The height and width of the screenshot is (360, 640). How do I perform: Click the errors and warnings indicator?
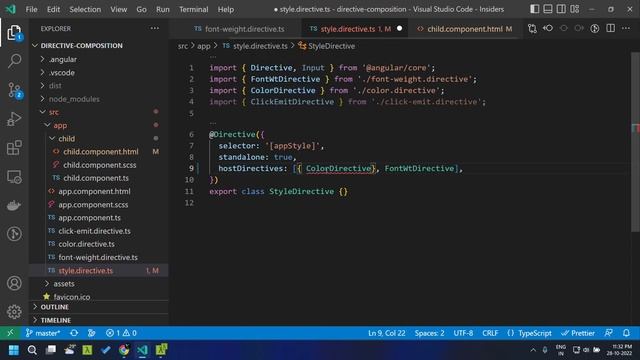tap(121, 333)
